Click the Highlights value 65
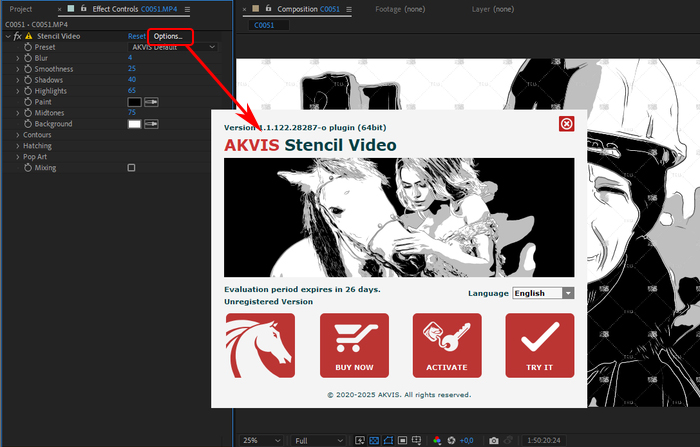This screenshot has width=700, height=447. pyautogui.click(x=132, y=91)
